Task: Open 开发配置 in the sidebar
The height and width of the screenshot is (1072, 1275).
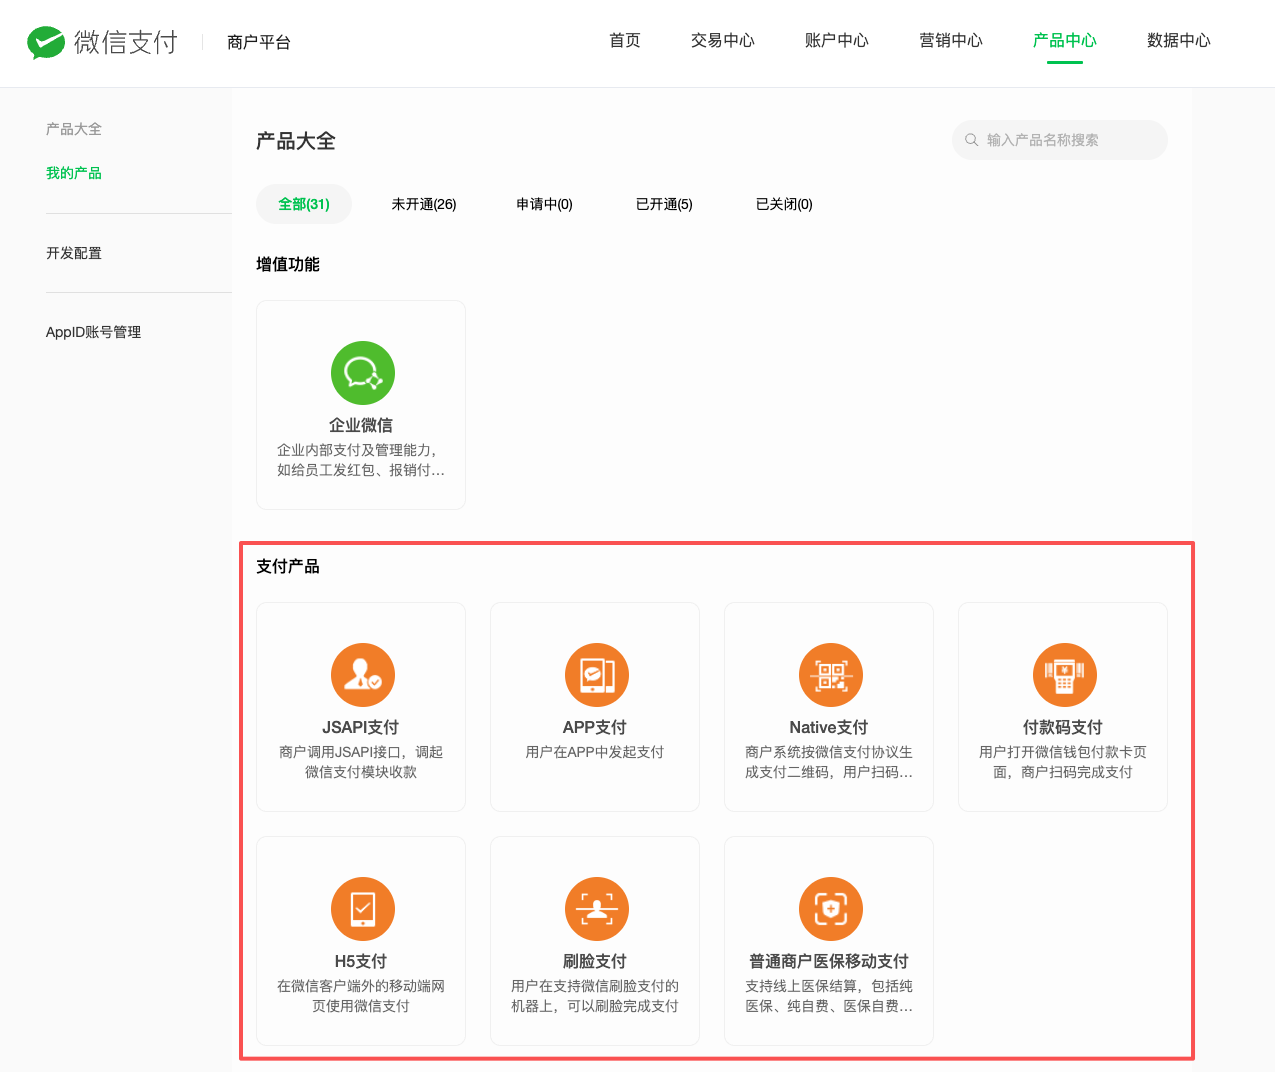Action: pos(74,253)
